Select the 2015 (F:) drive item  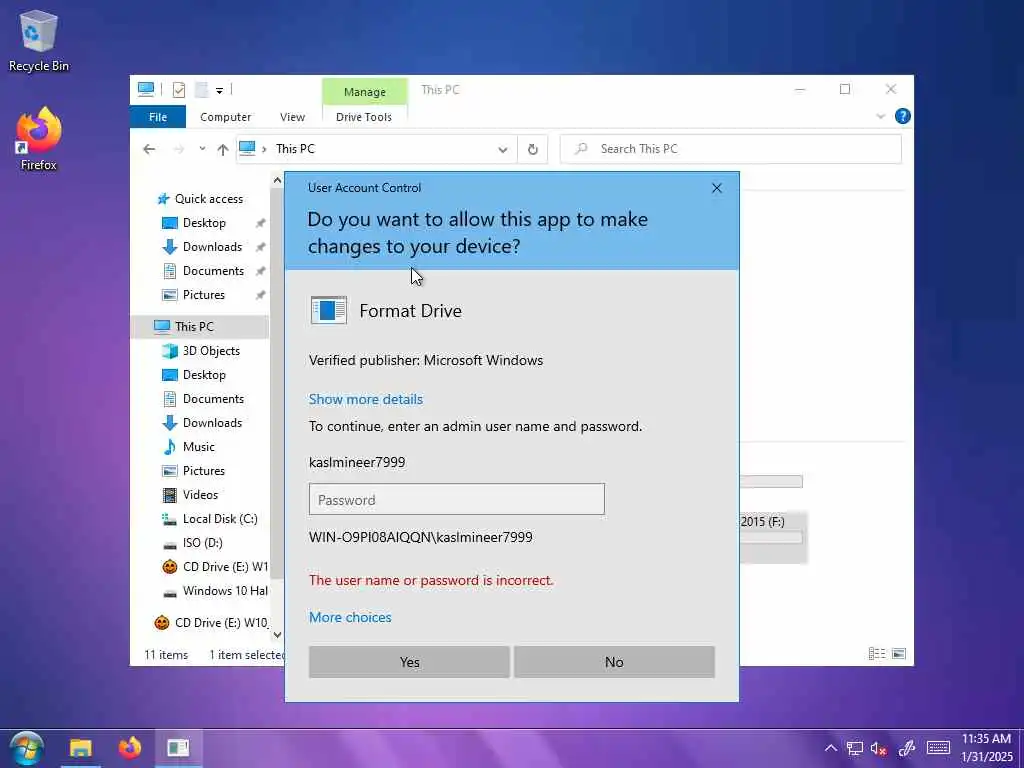pos(773,537)
